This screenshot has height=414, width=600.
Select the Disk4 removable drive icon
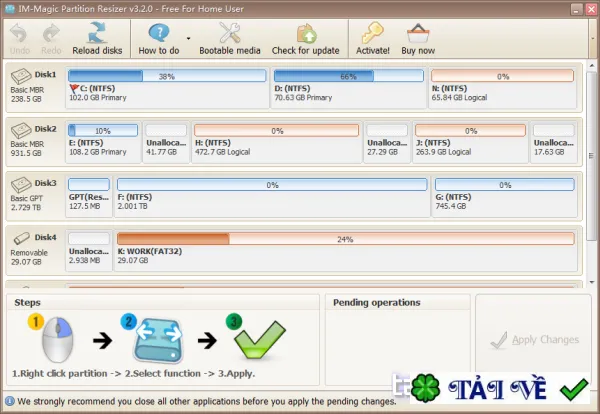[x=21, y=238]
